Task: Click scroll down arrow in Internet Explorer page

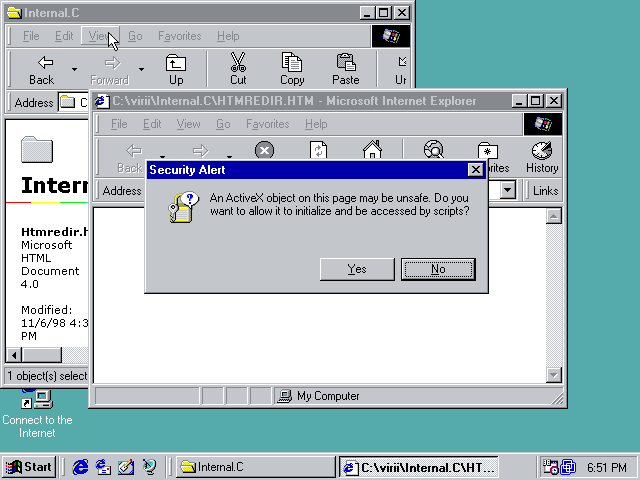Action: click(553, 375)
